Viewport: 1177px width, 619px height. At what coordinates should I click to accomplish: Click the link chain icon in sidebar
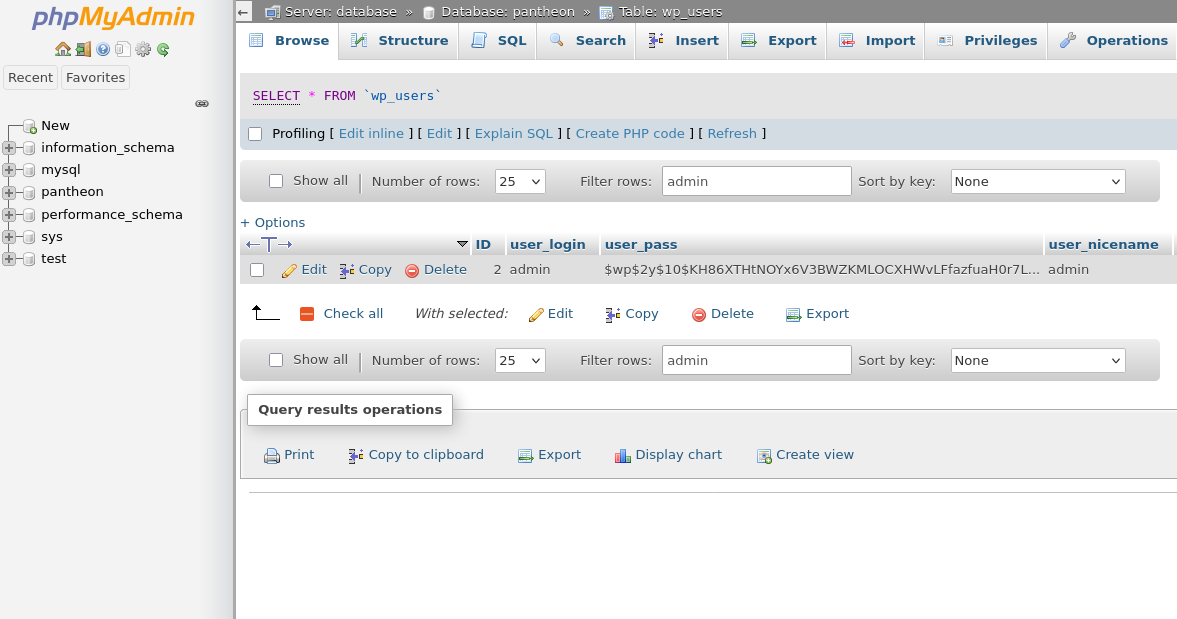click(202, 104)
